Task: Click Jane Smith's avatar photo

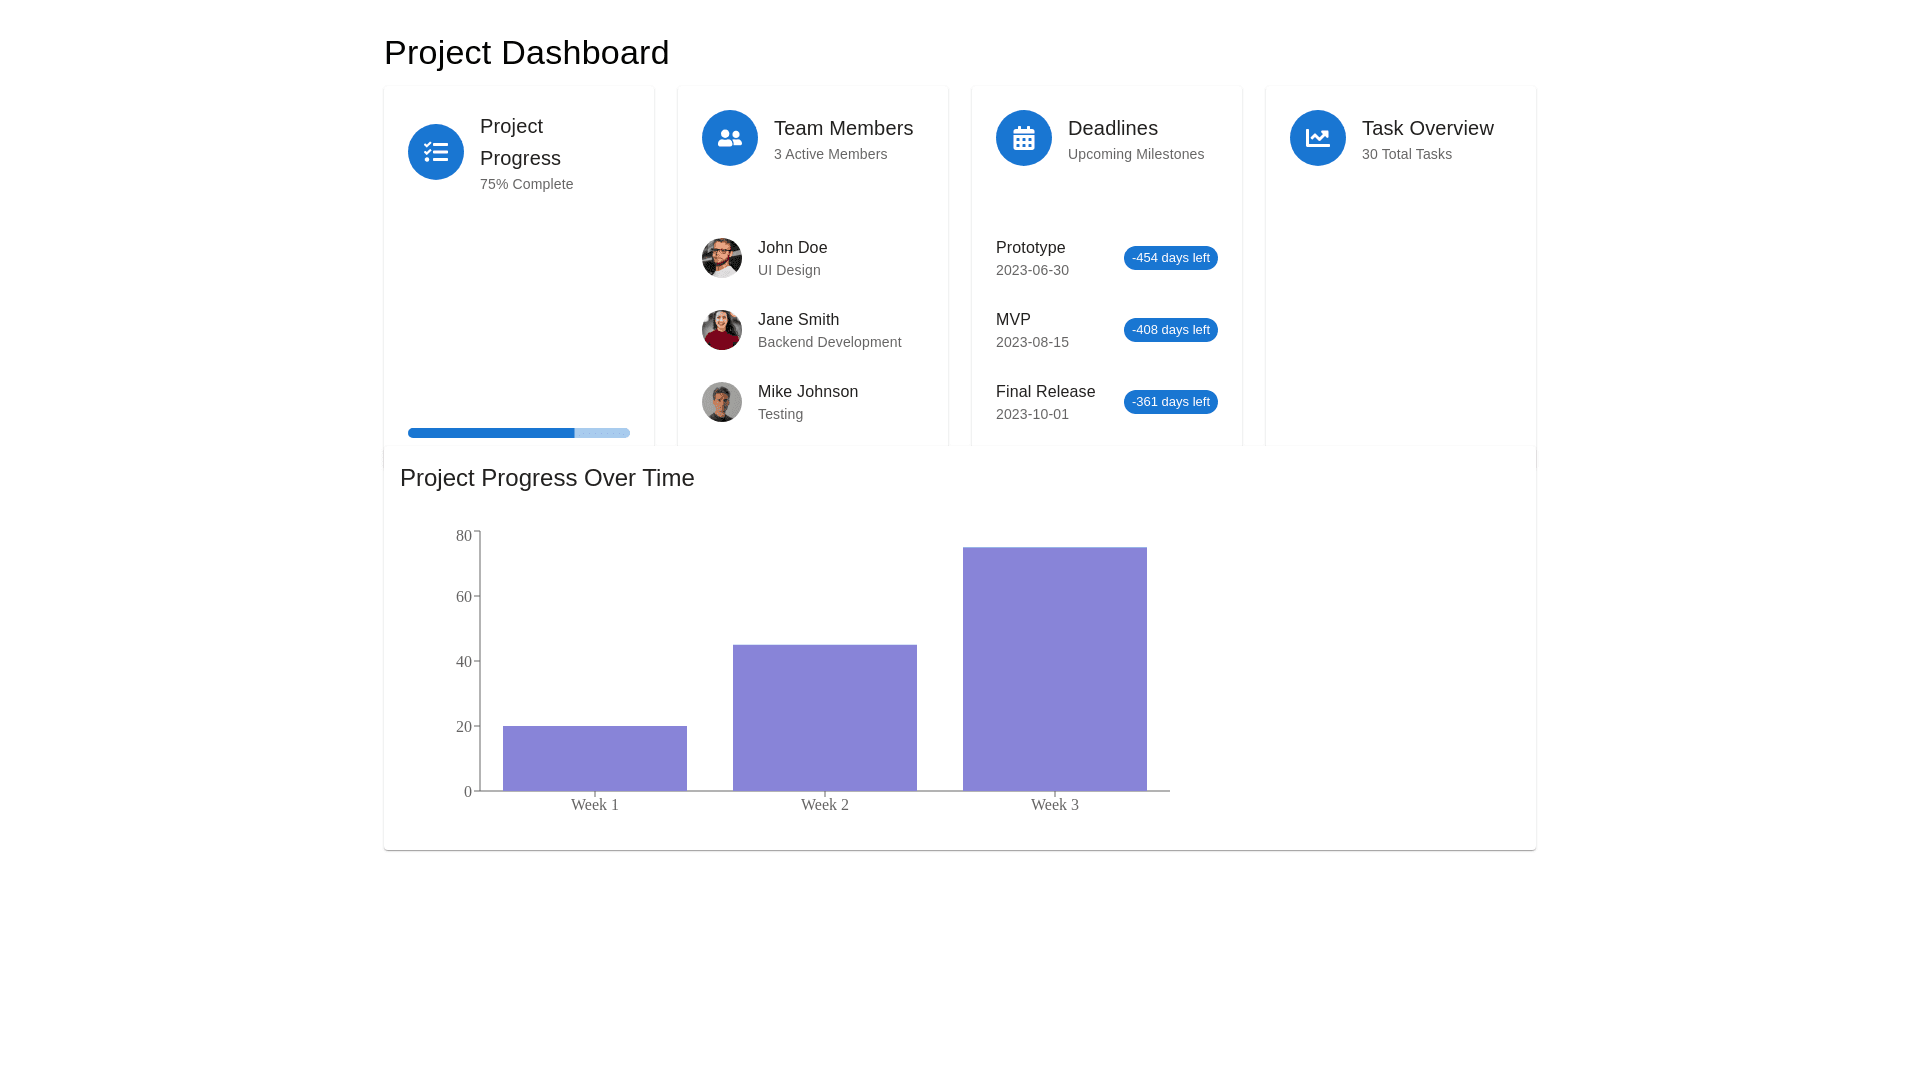Action: pos(722,330)
